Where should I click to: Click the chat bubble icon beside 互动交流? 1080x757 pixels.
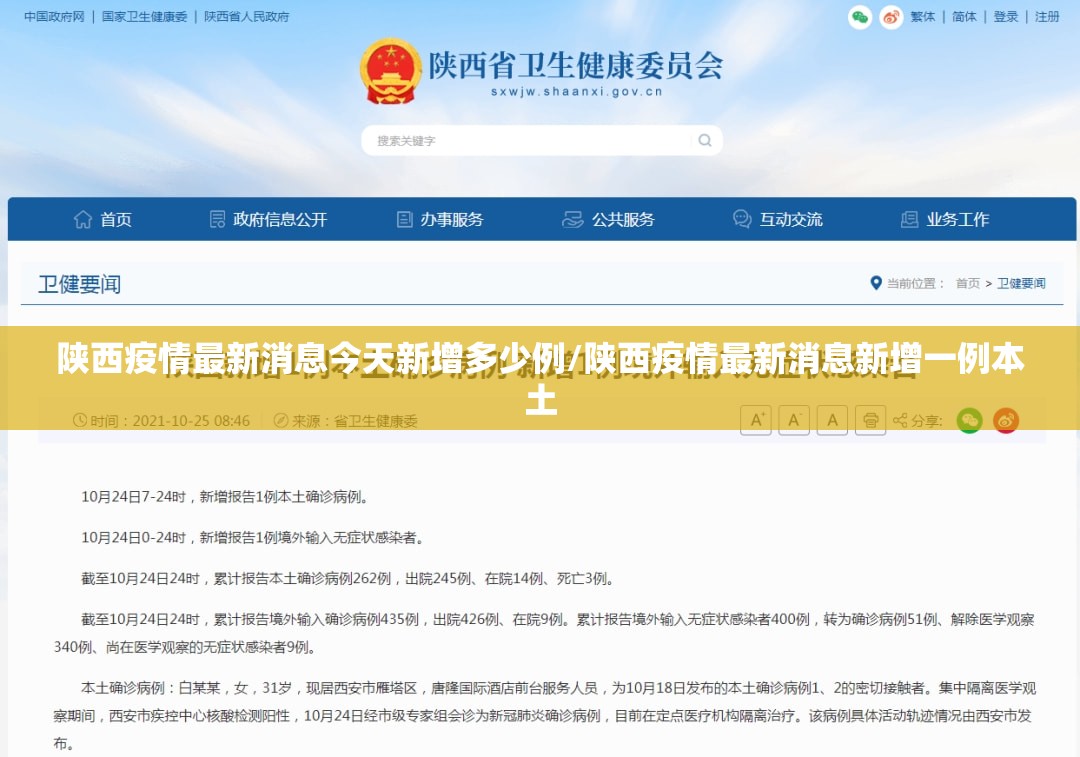(x=742, y=219)
